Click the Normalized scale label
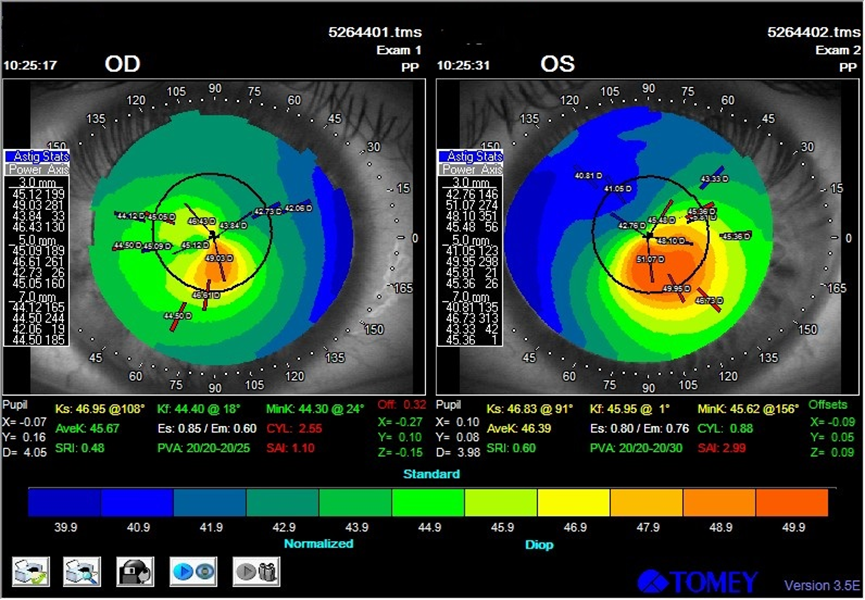 tap(319, 543)
